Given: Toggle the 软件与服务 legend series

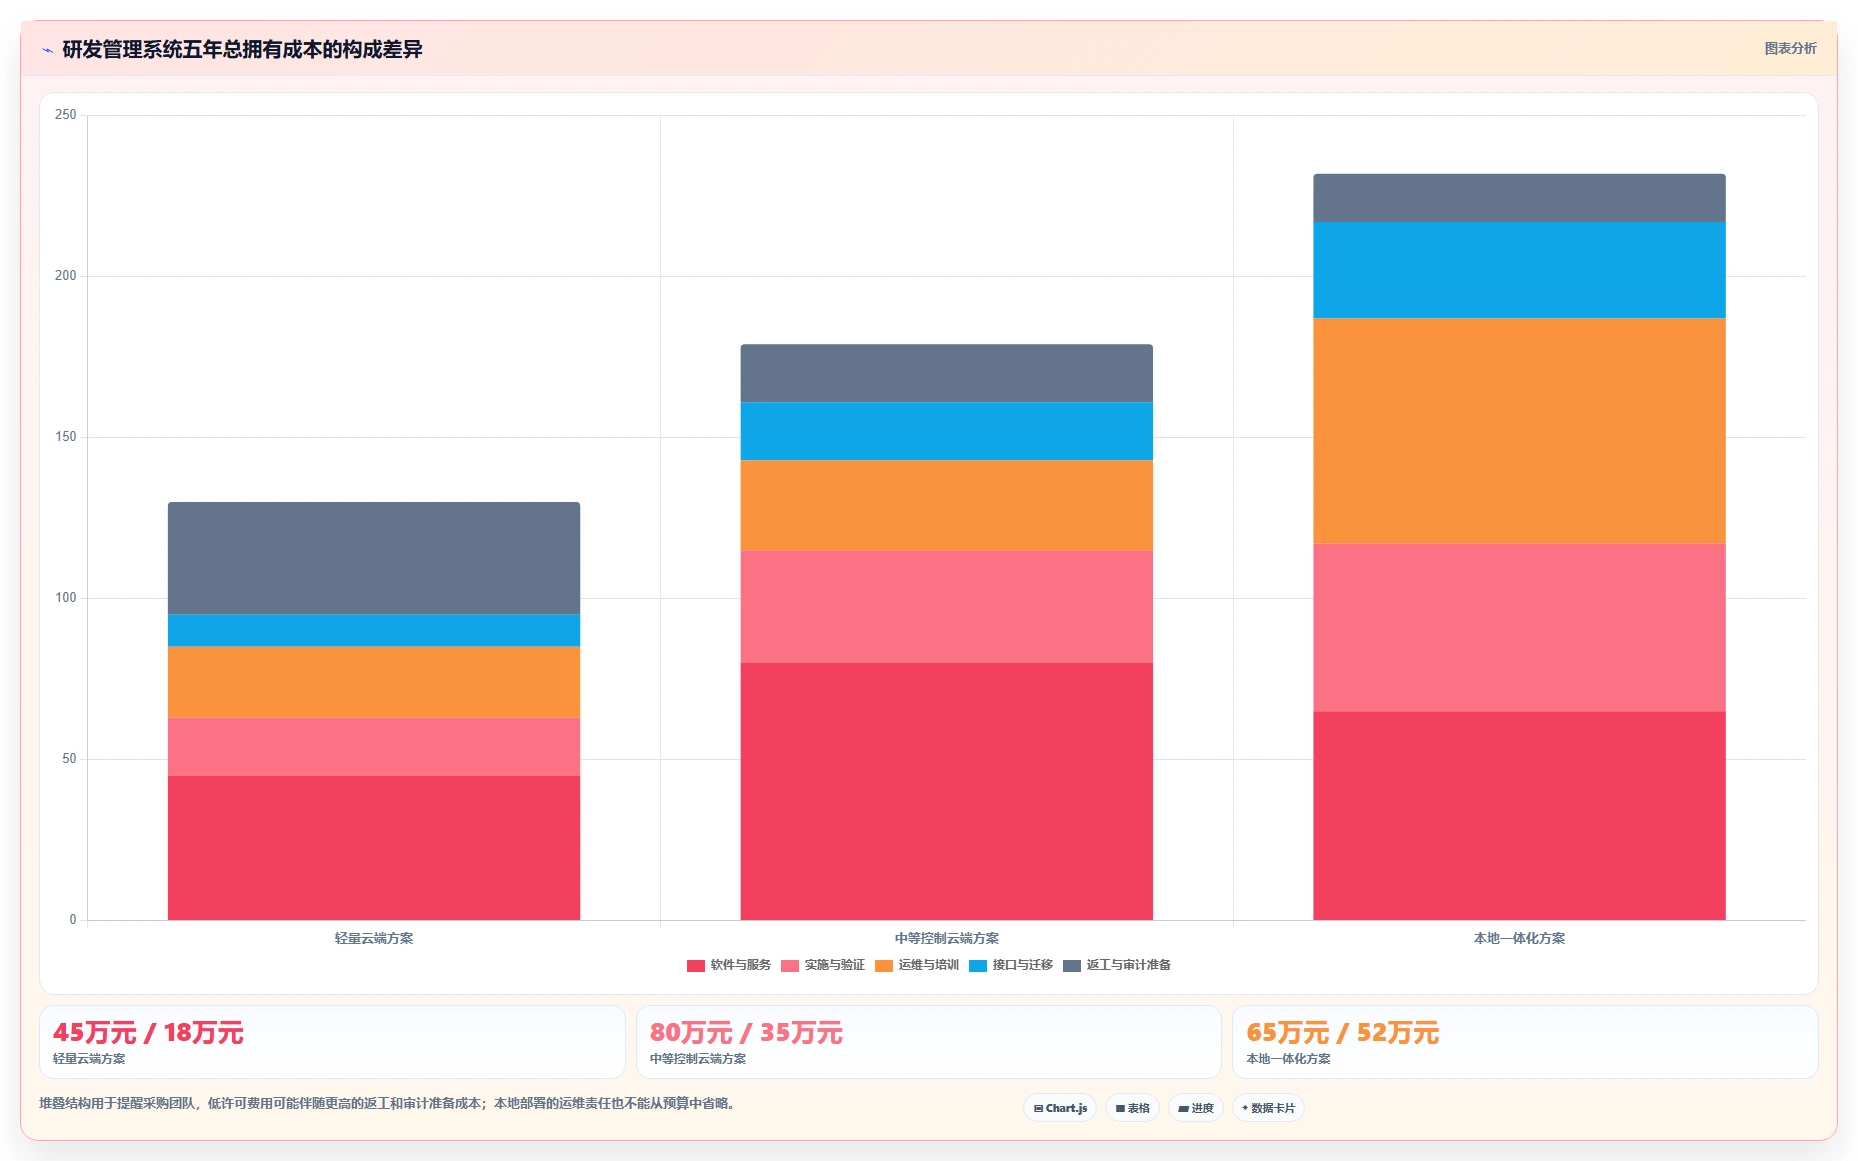Looking at the screenshot, I should pos(729,965).
